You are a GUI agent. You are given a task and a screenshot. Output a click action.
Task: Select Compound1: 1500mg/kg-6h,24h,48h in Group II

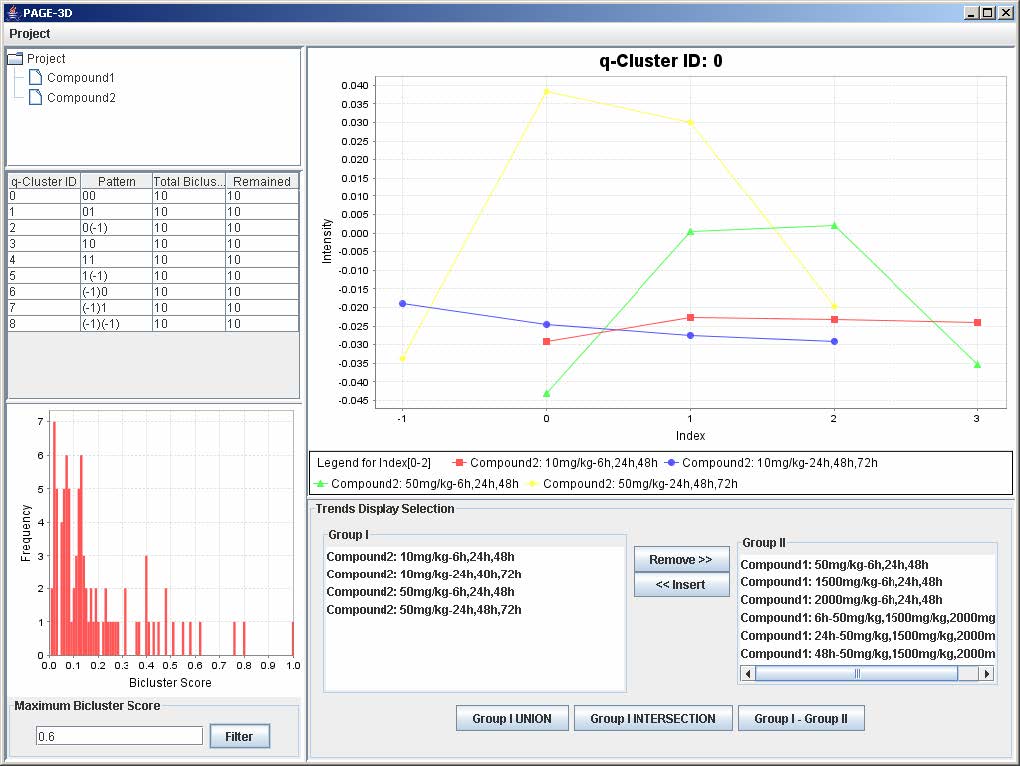841,582
